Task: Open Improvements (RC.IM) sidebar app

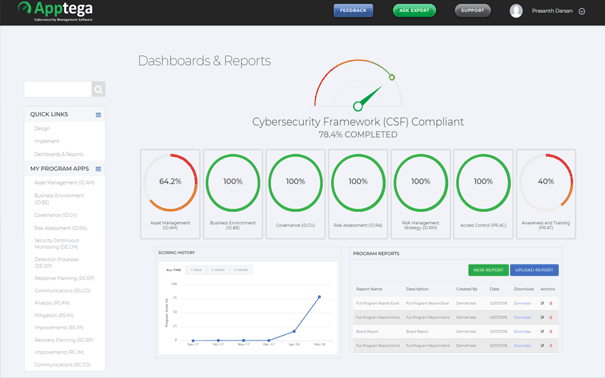Action: (59, 353)
